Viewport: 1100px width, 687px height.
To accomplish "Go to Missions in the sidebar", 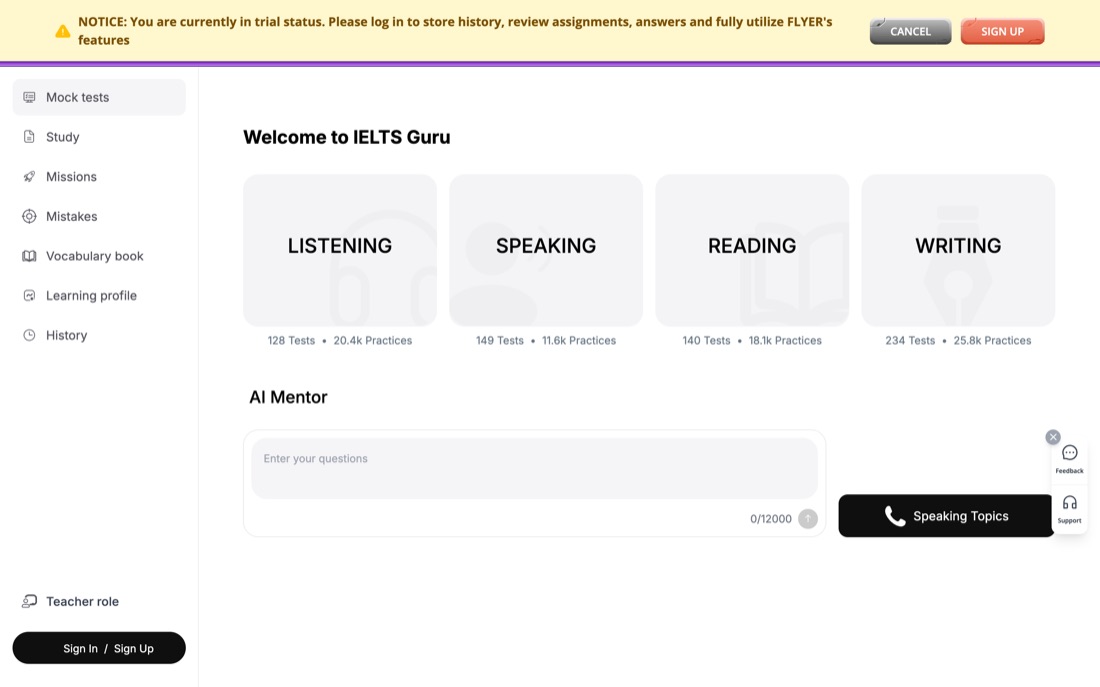I will [x=99, y=177].
